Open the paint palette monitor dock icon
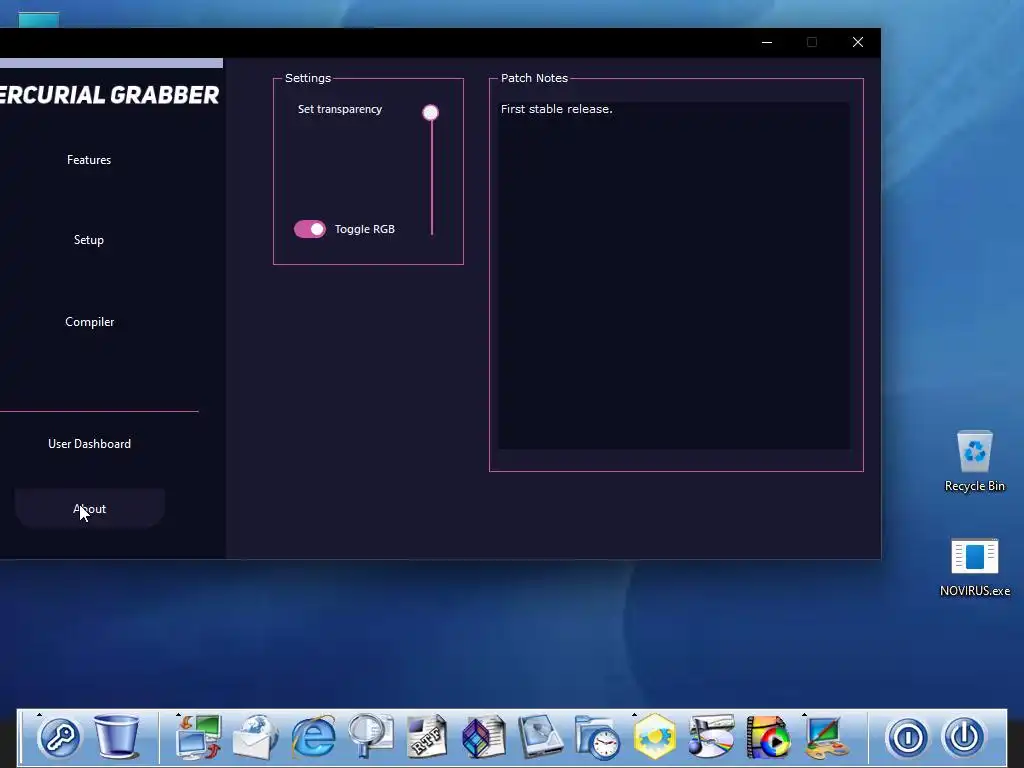 point(825,738)
